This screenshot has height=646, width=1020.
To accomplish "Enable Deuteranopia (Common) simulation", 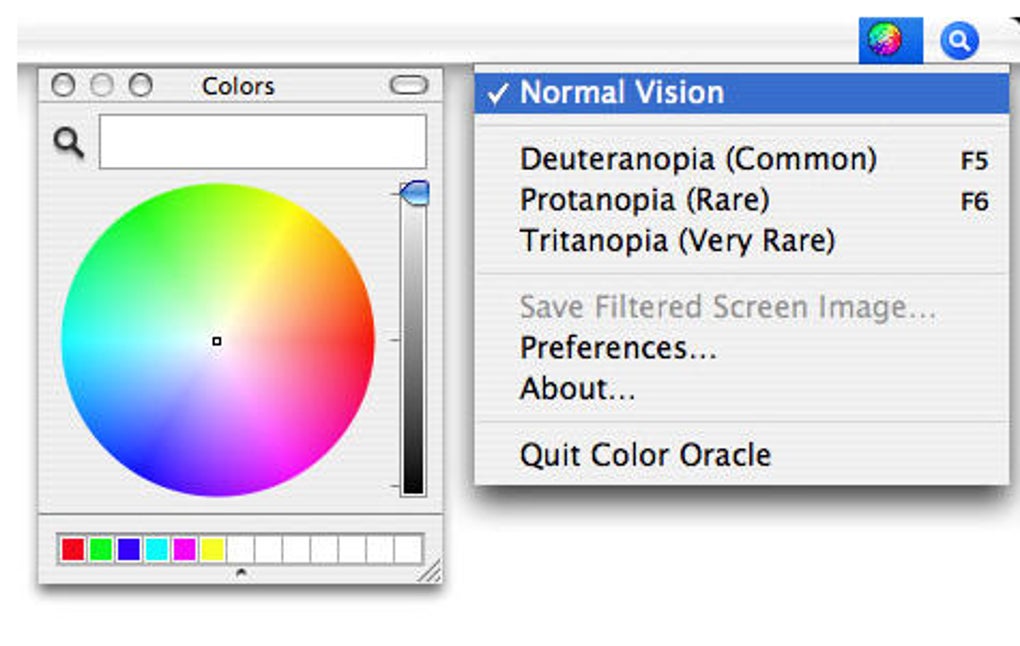I will 698,159.
